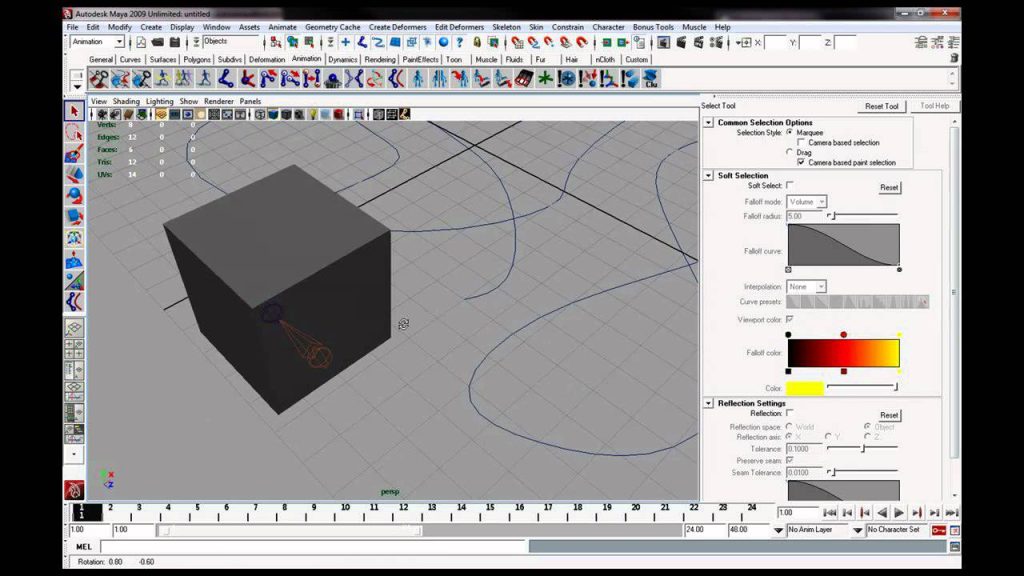The height and width of the screenshot is (576, 1024).
Task: Open the Falloff mode Volume dropdown
Action: click(807, 202)
